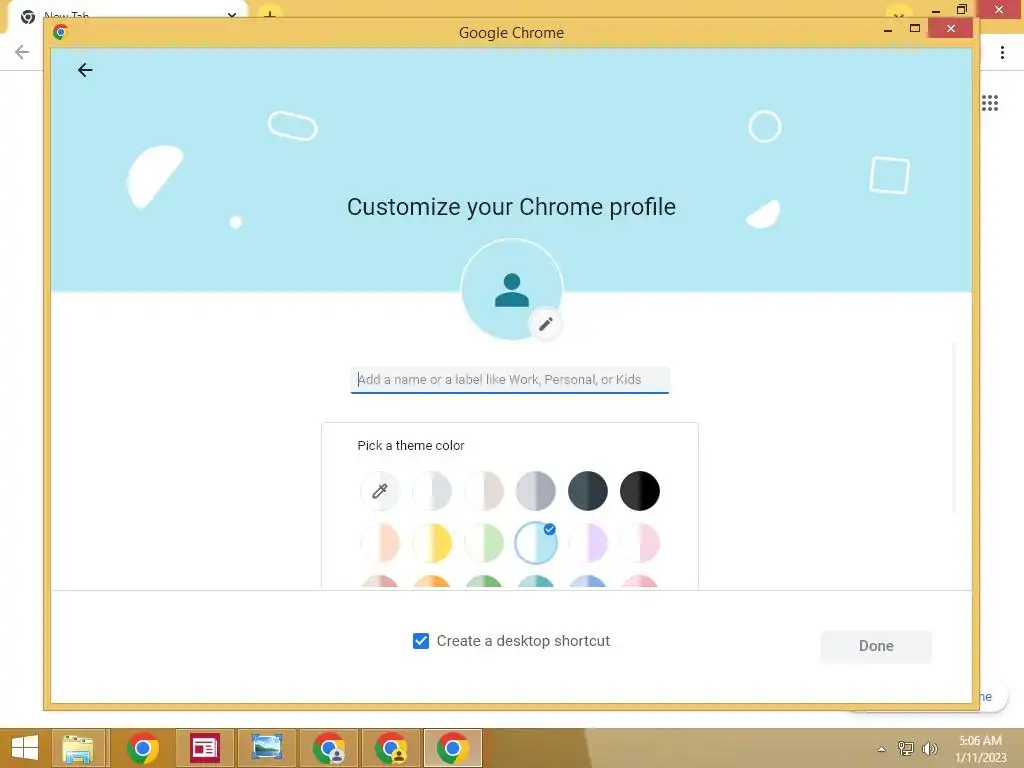Open the red news app on taskbar
This screenshot has width=1024, height=768.
tap(204, 748)
